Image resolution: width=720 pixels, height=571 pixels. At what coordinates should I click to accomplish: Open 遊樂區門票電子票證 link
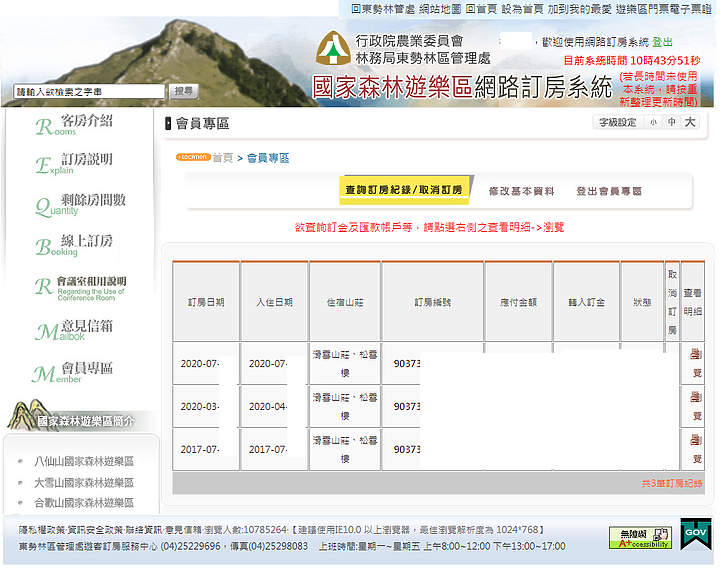tap(663, 9)
